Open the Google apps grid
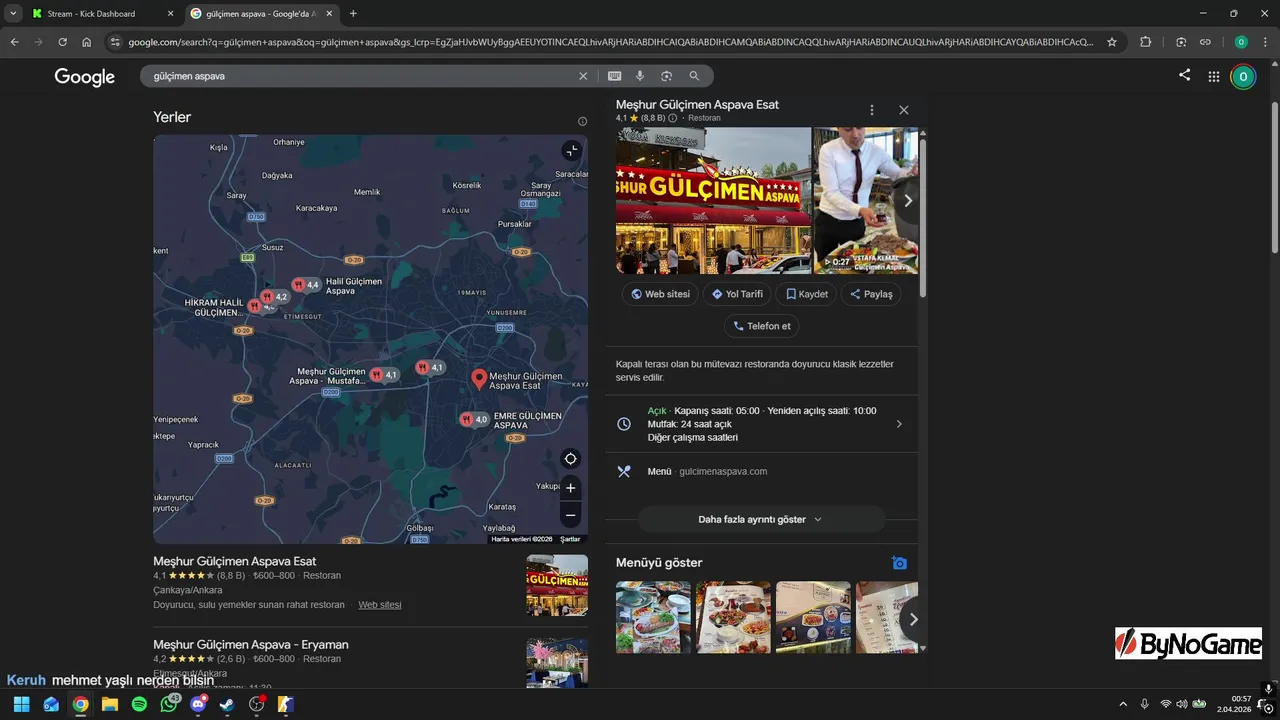This screenshot has width=1280, height=720. tap(1213, 76)
